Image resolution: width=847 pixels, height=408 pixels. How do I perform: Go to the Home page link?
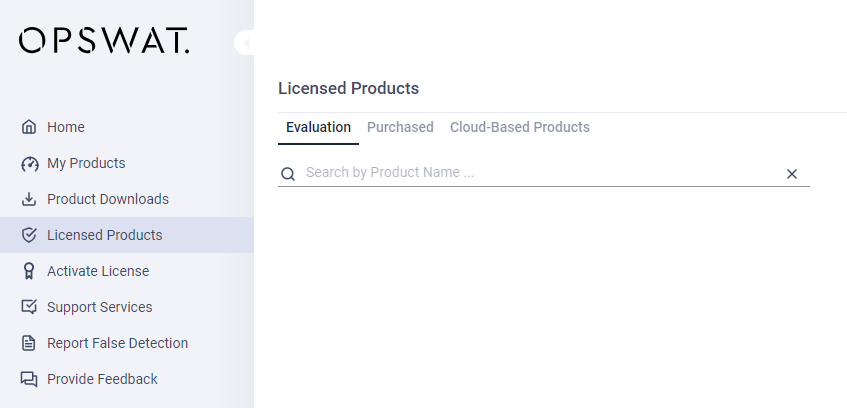[x=66, y=127]
